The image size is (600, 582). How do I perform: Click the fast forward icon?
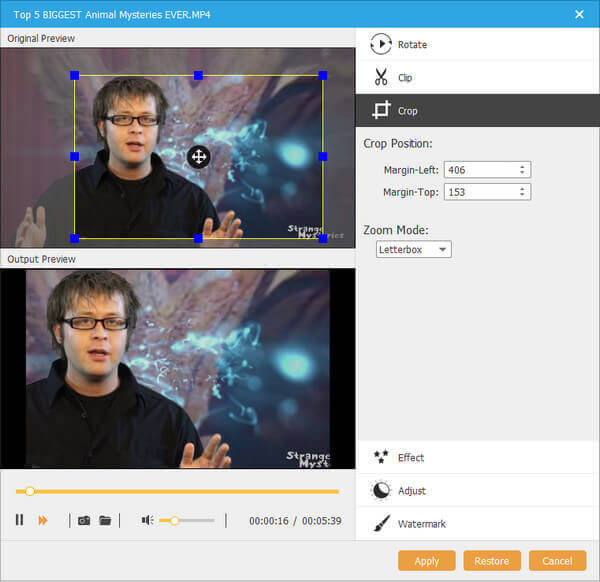43,520
